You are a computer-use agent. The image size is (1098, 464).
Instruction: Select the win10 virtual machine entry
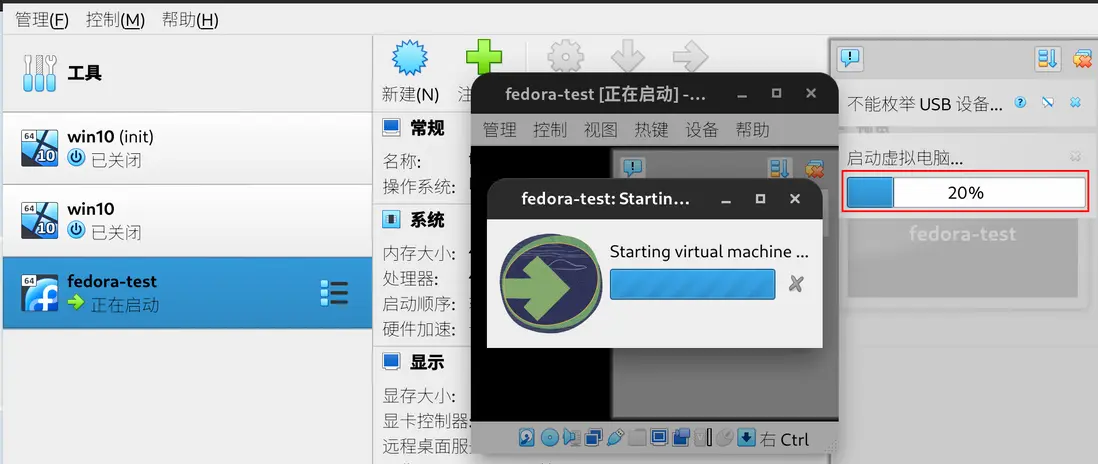tap(188, 220)
